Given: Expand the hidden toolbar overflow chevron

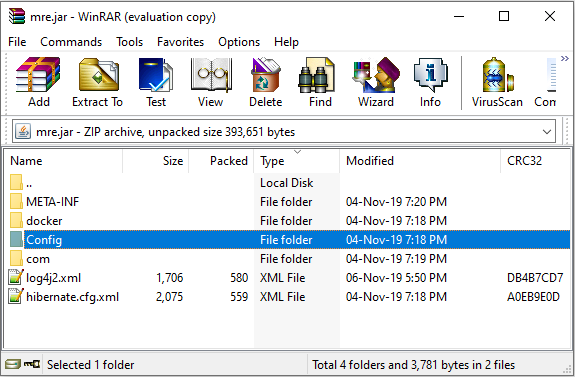Looking at the screenshot, I should (565, 58).
